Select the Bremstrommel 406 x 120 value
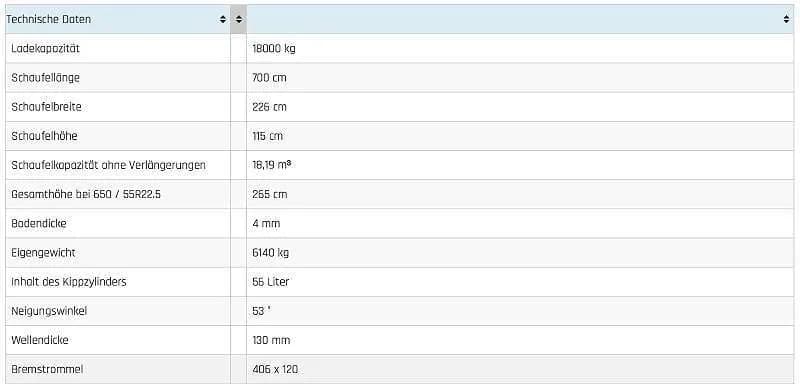The height and width of the screenshot is (387, 800). 275,369
